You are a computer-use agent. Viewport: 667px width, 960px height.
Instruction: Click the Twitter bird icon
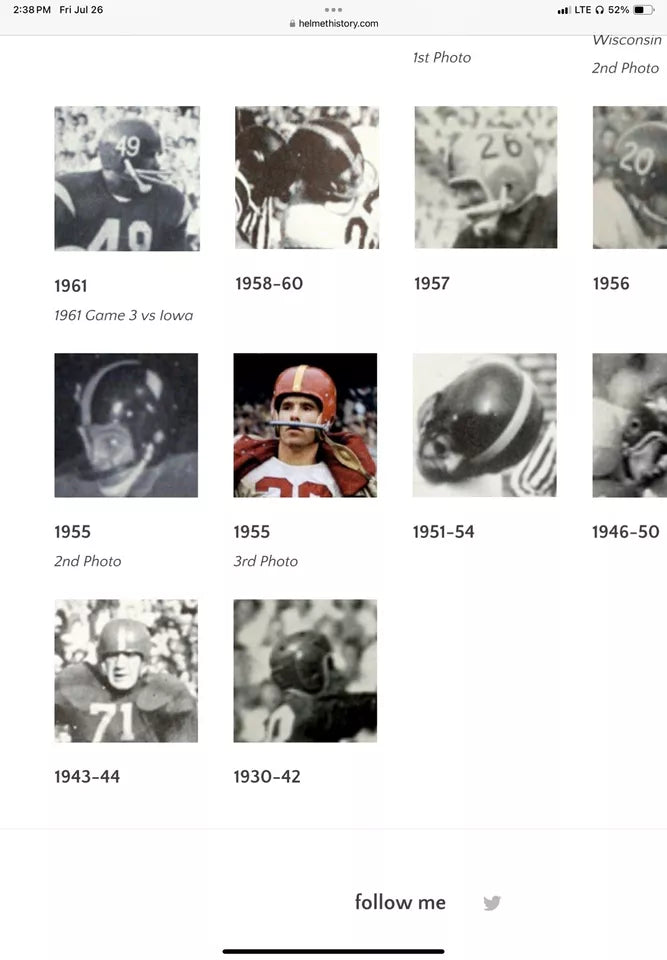[x=492, y=903]
